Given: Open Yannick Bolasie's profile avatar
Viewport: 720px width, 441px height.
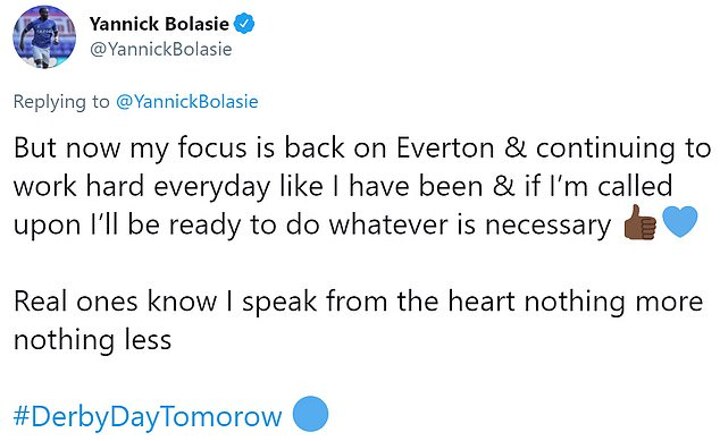Looking at the screenshot, I should click(x=44, y=35).
